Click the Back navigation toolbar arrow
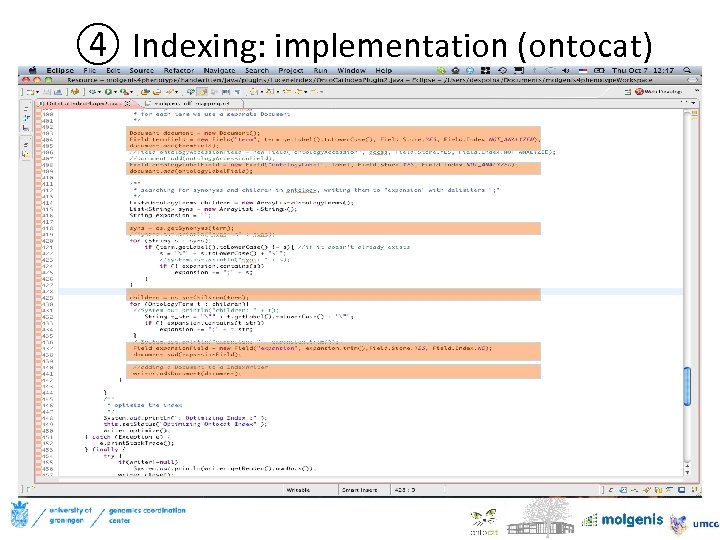720x540 pixels. 298,92
